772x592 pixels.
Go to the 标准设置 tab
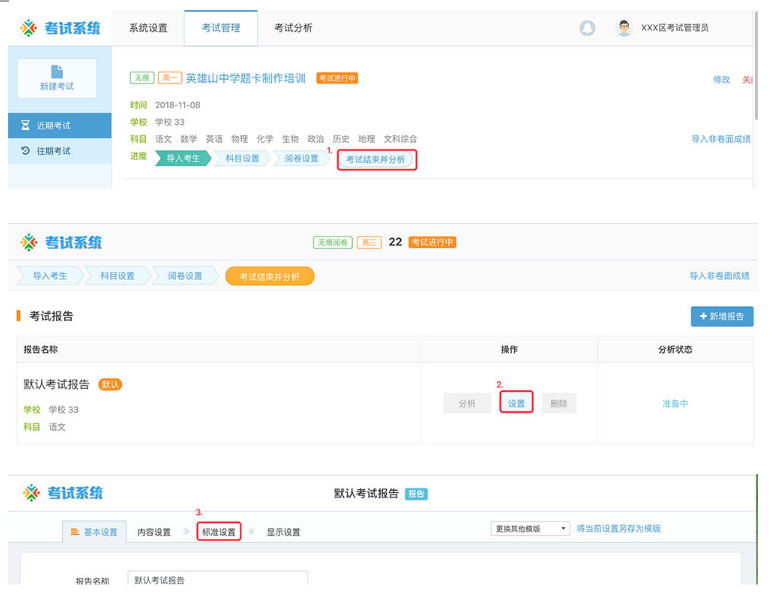click(218, 532)
